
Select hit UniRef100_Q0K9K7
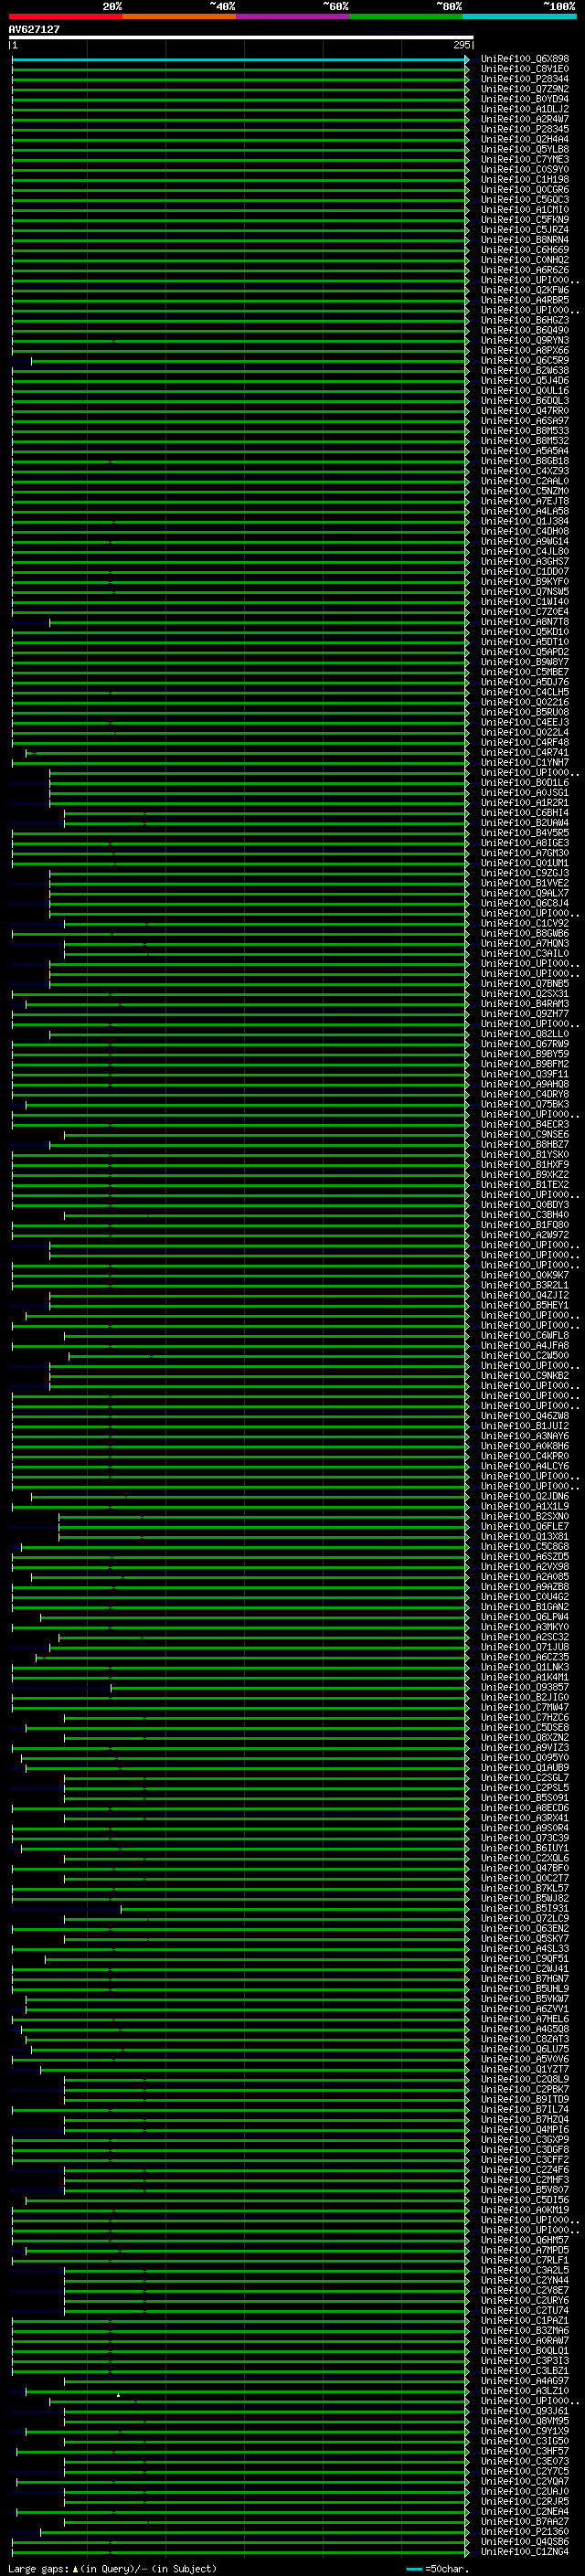pos(525,1275)
